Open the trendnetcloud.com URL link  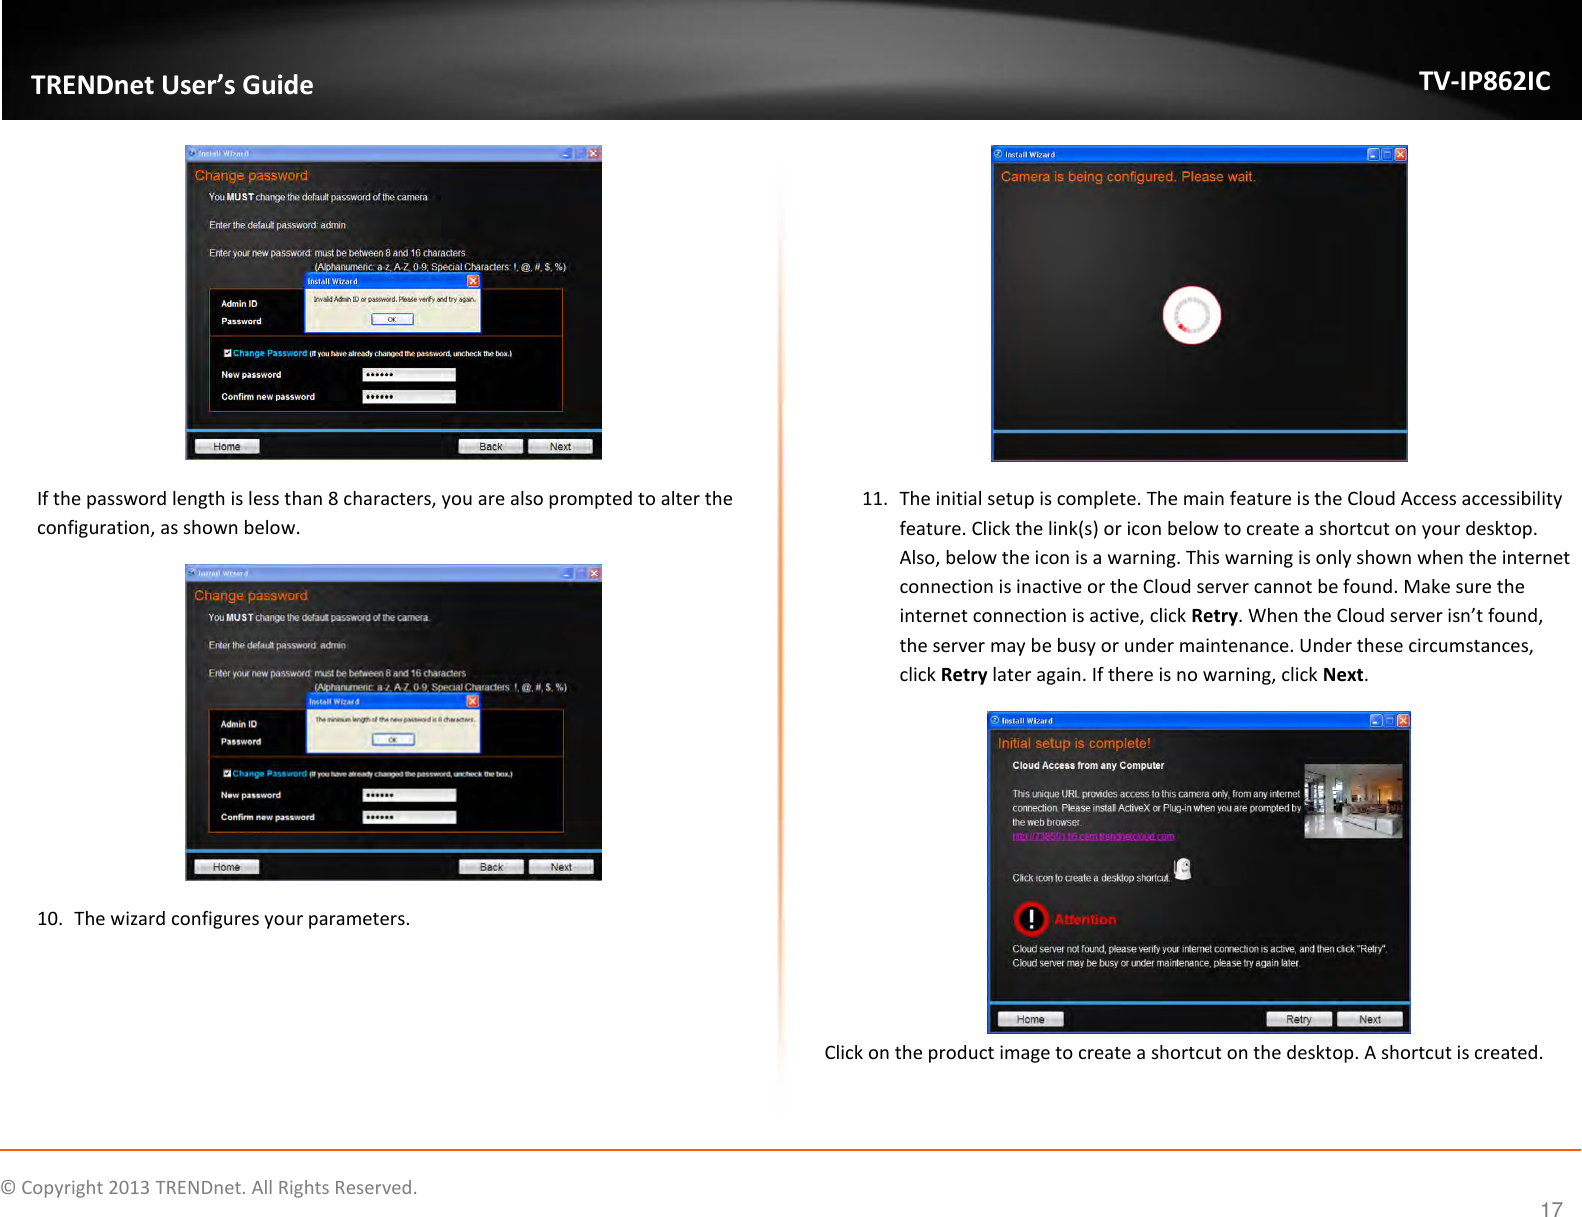click(x=1093, y=836)
